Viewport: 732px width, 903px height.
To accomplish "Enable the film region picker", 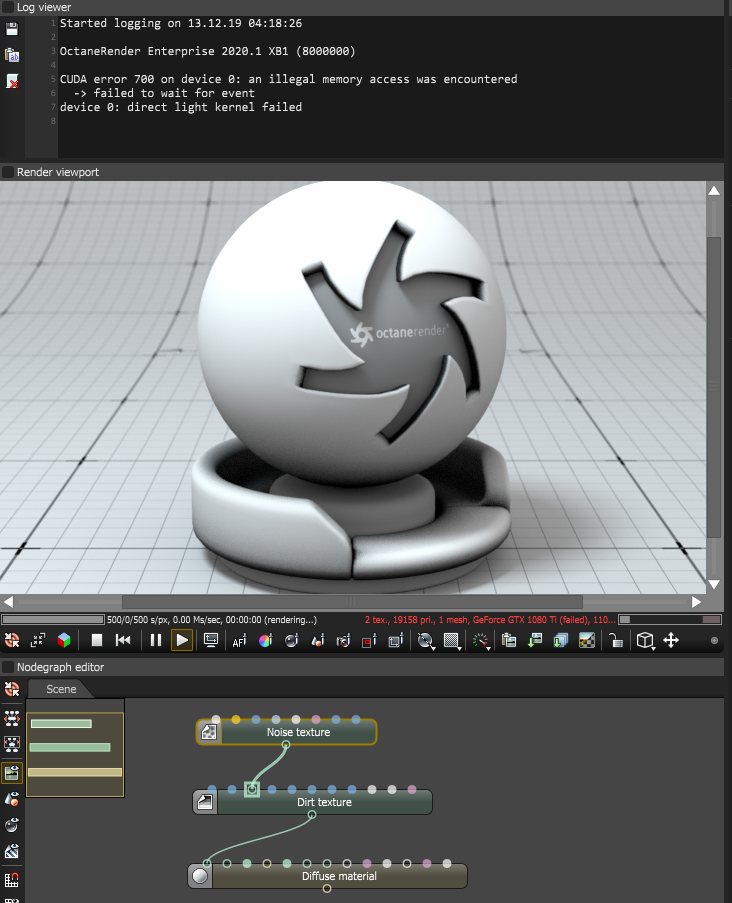I will (x=396, y=640).
